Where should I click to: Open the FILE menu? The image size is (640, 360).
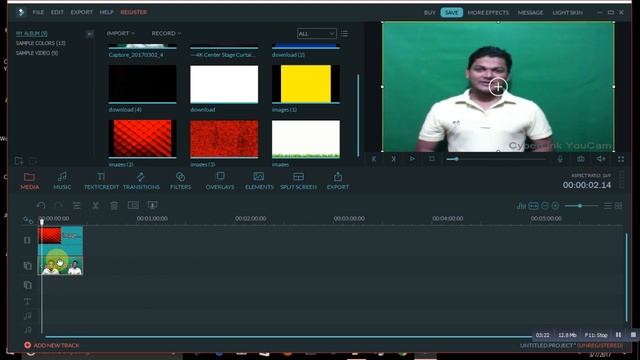tap(38, 12)
